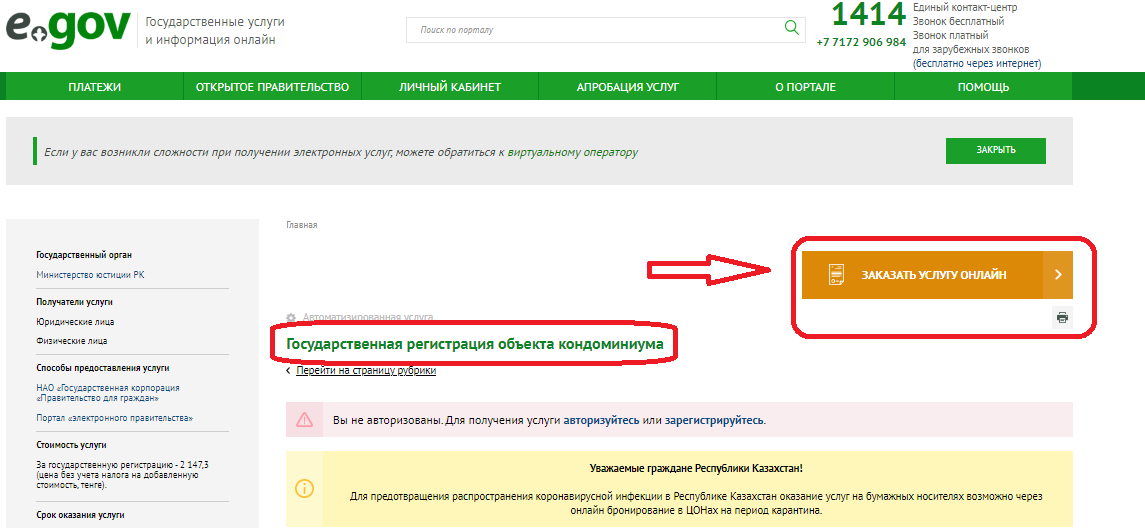This screenshot has width=1145, height=528.
Task: Open the Личный кабинет menu
Action: click(450, 87)
